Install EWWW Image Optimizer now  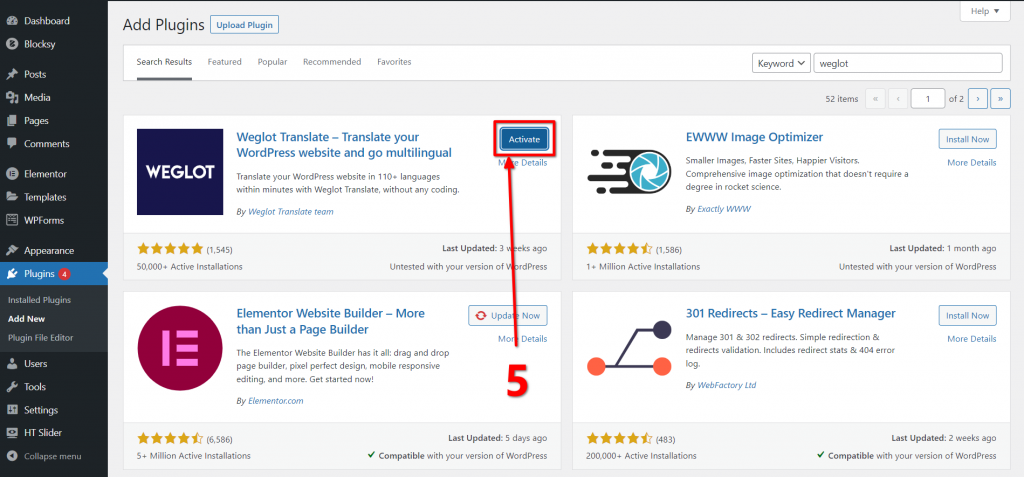coord(968,139)
